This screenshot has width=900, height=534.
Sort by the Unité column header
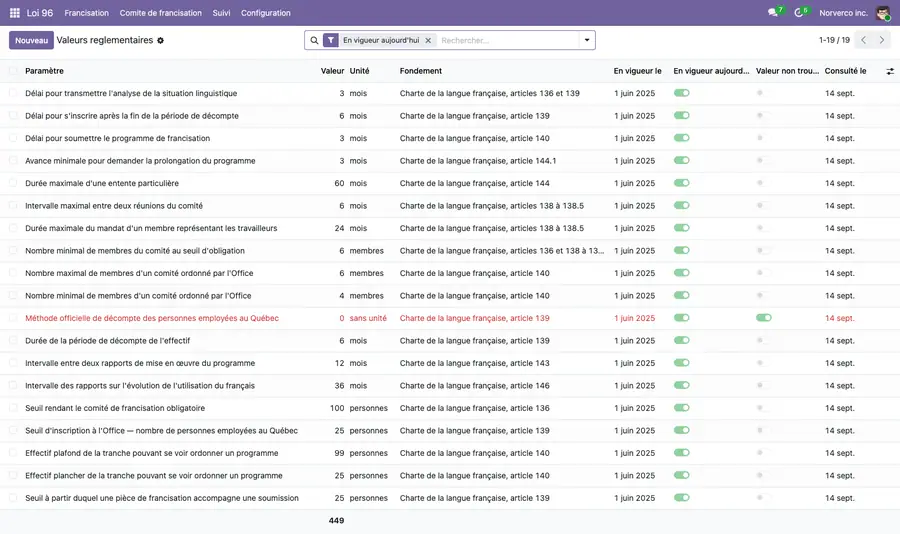(x=359, y=71)
